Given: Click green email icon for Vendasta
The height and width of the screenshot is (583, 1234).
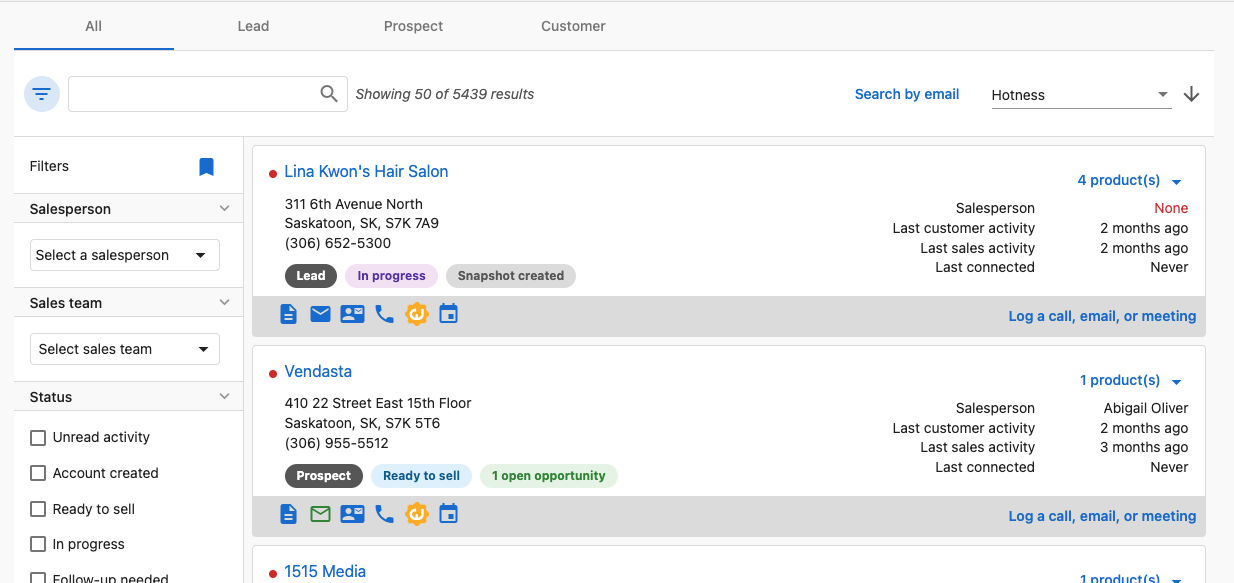Looking at the screenshot, I should tap(320, 515).
